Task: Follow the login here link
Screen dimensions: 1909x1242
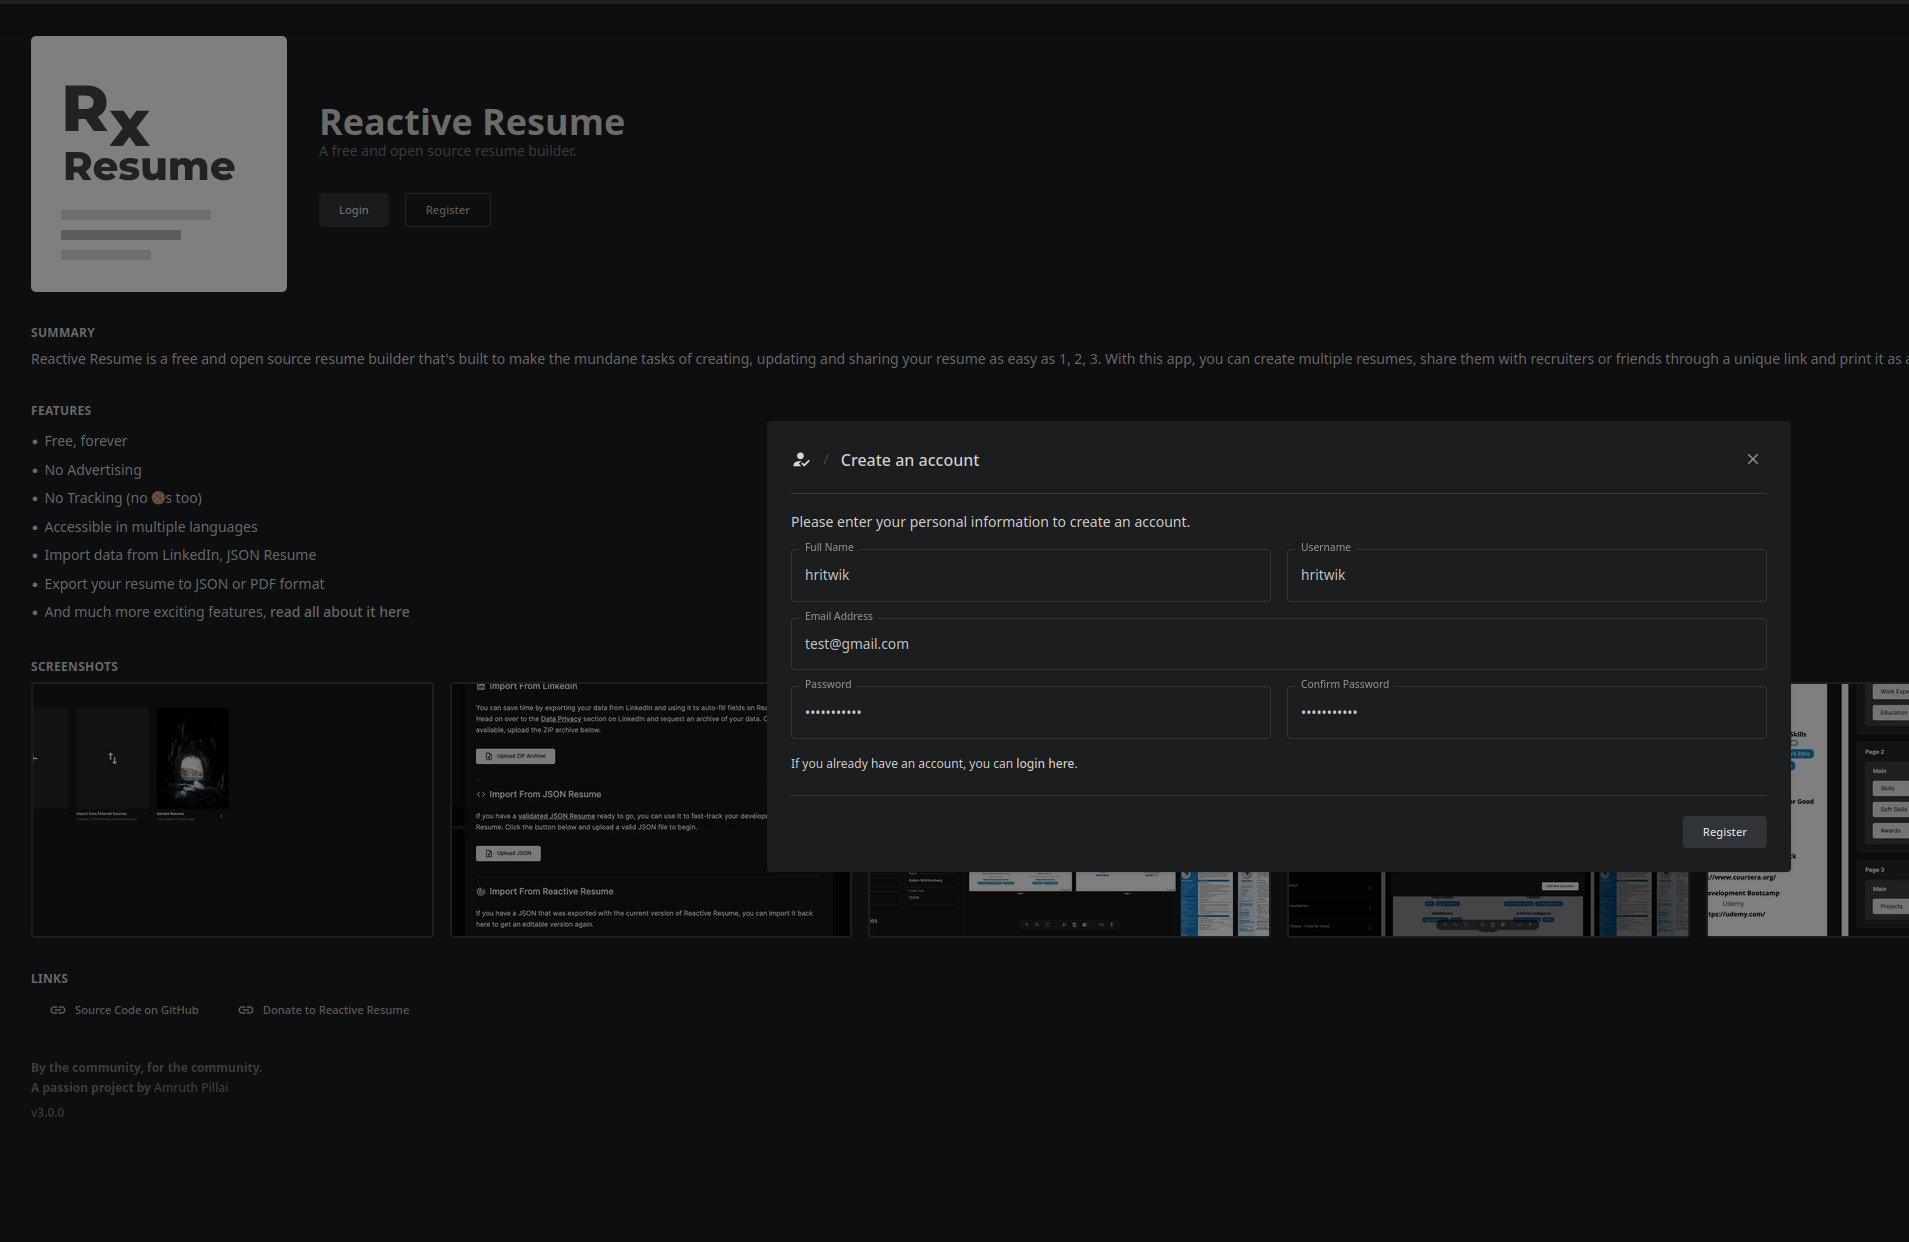Action: tap(1044, 763)
